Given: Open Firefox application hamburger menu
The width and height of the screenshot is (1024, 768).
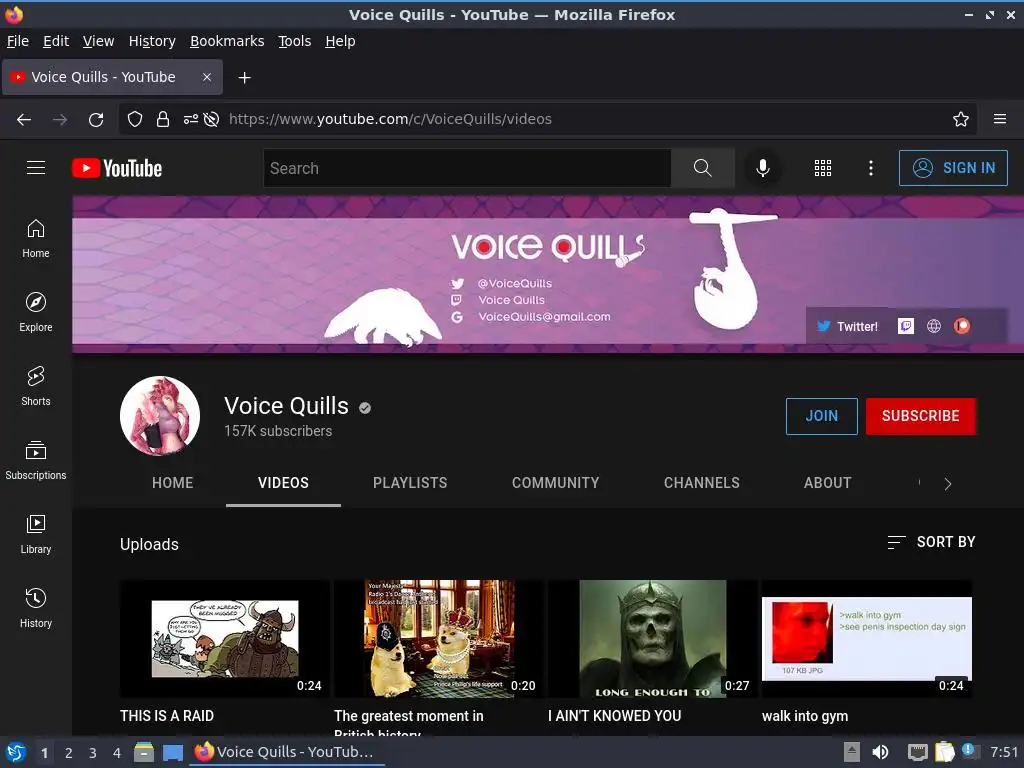Looking at the screenshot, I should [1000, 119].
